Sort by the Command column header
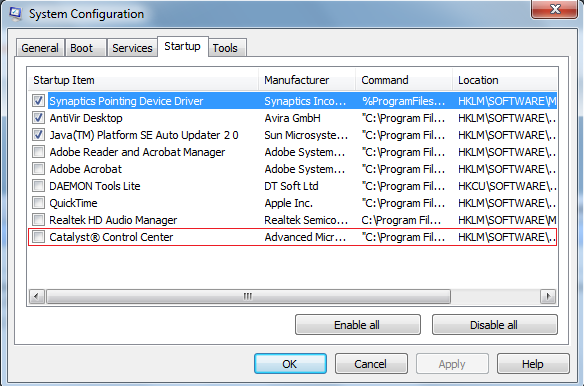 [x=404, y=80]
